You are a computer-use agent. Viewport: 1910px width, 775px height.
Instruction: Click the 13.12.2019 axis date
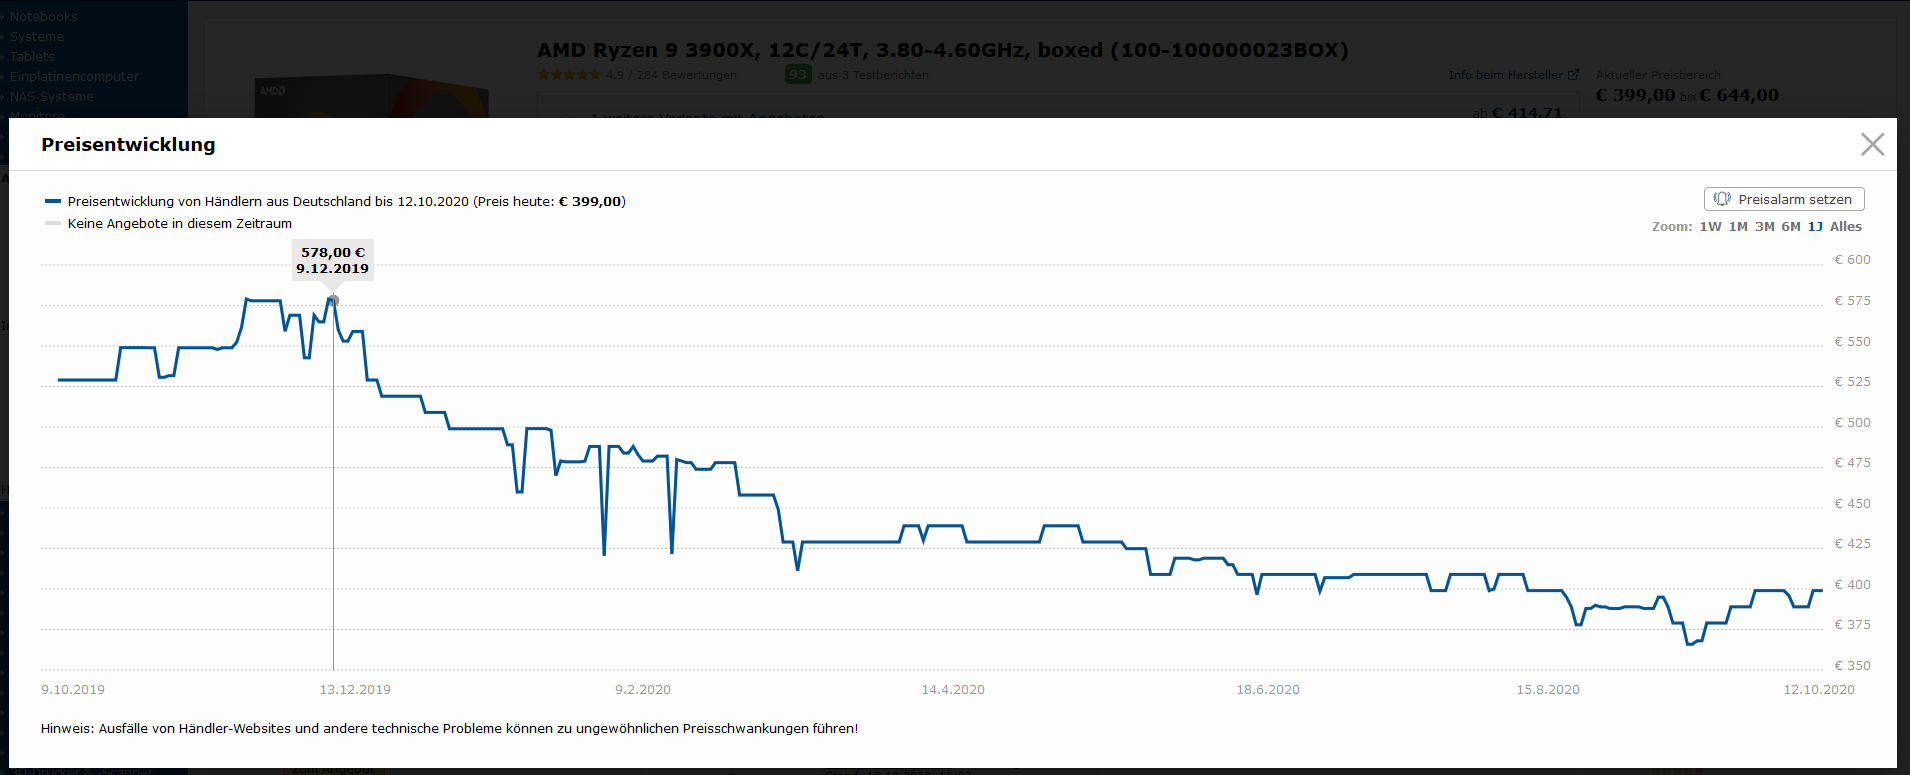pyautogui.click(x=355, y=690)
